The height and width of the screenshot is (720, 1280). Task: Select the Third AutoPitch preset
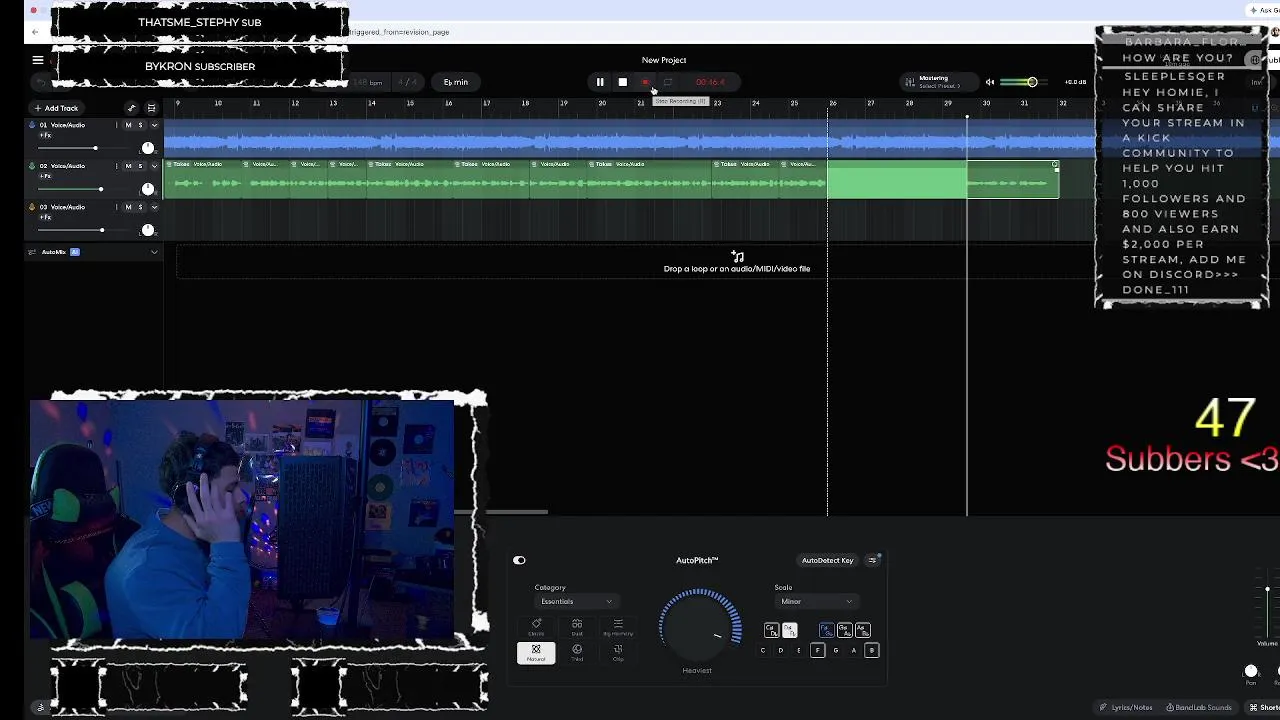(577, 652)
